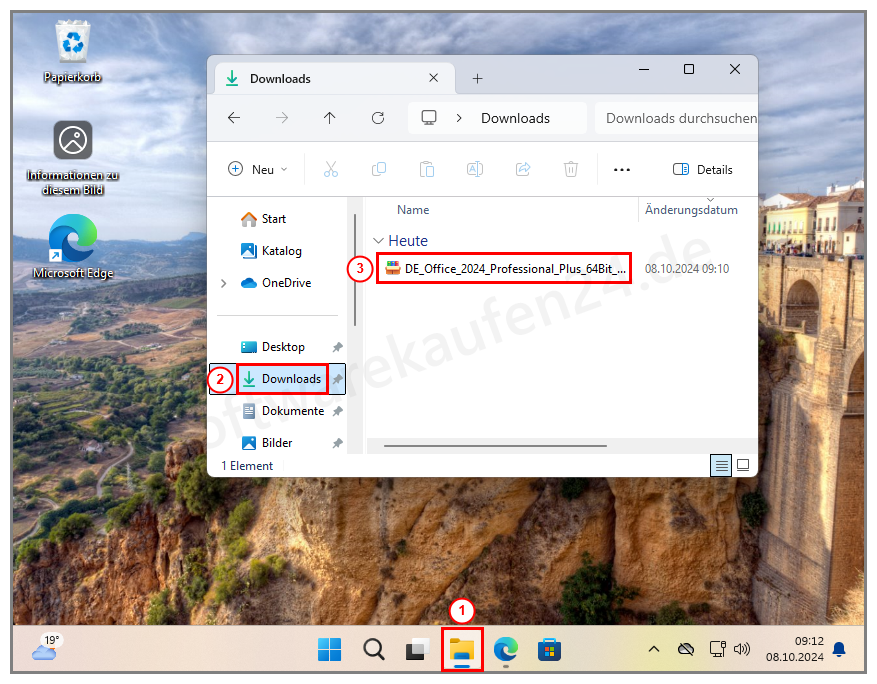
Task: Click the Downloads durchsuchen search box
Action: 680,118
